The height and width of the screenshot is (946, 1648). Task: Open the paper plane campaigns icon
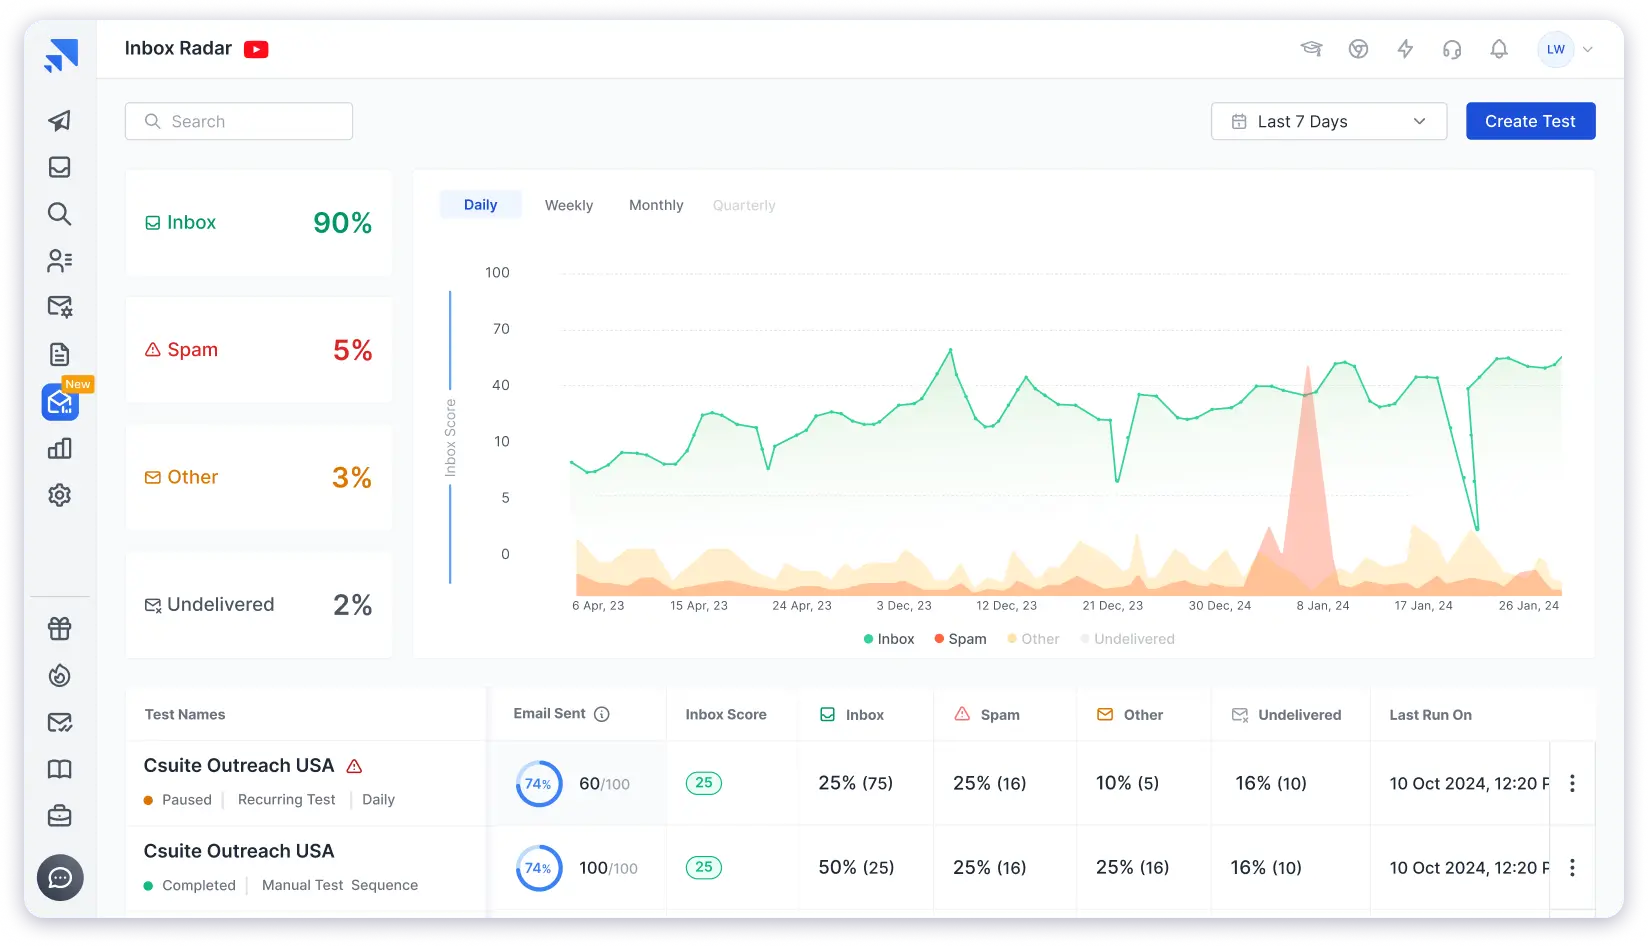click(60, 121)
